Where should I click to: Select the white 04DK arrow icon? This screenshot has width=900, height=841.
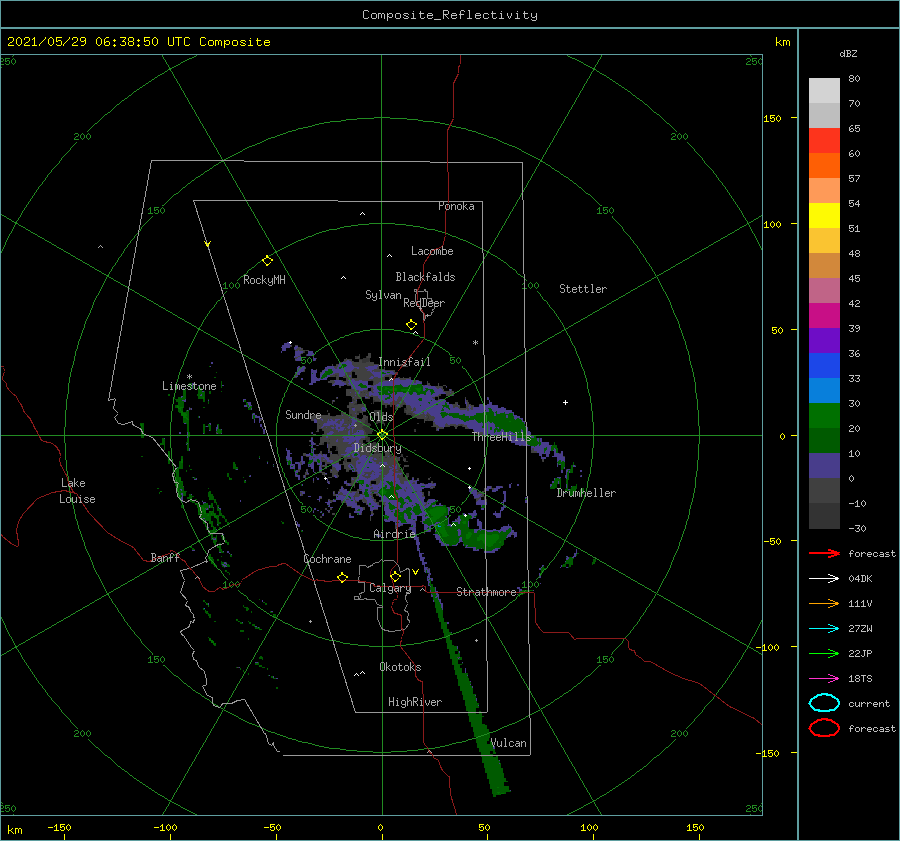pyautogui.click(x=824, y=578)
